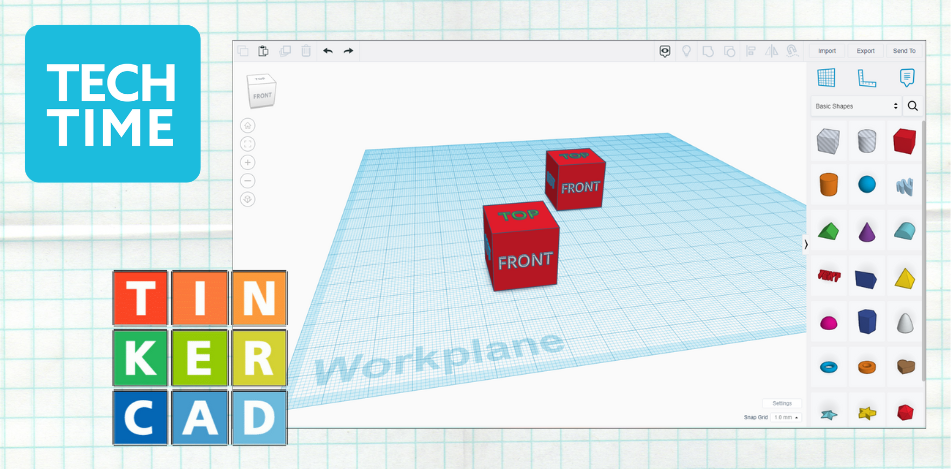Toggle the view notes eye icon

pyautogui.click(x=665, y=52)
